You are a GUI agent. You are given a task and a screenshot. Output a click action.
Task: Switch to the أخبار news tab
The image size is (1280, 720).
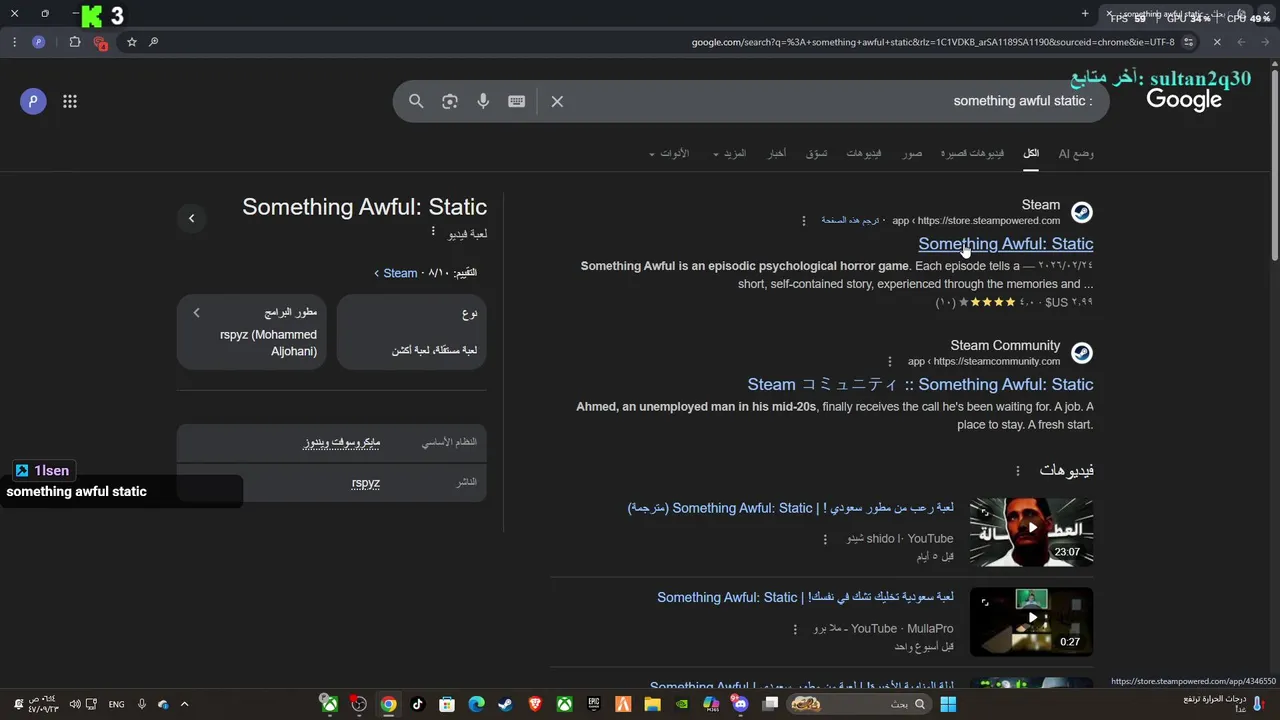tap(777, 153)
